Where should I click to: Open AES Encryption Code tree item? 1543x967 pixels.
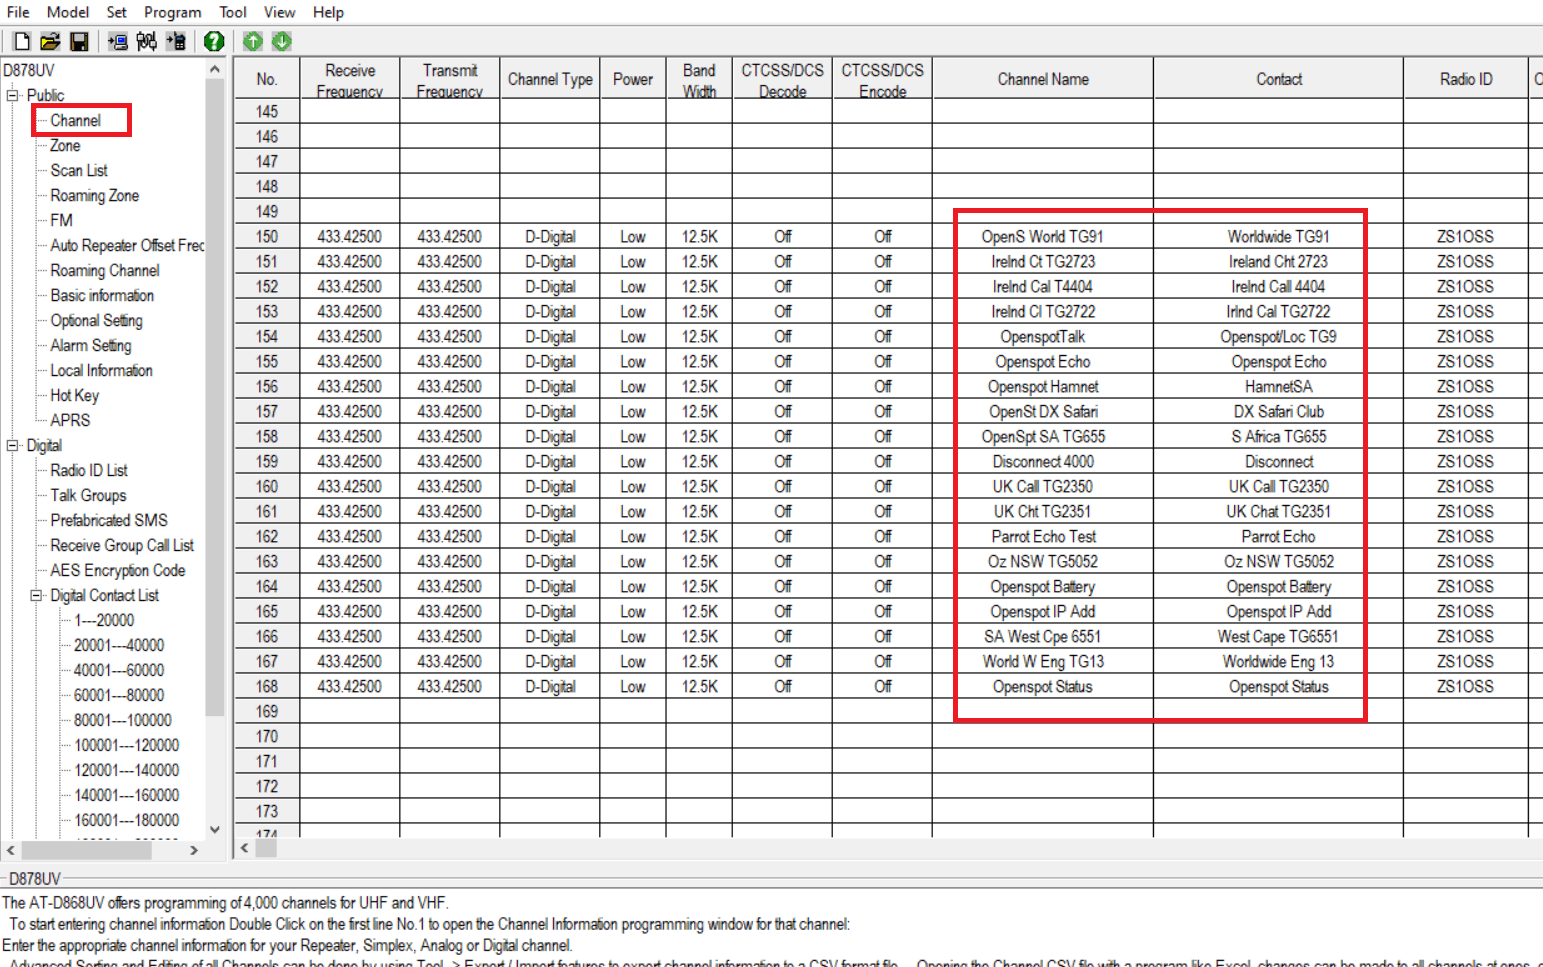coord(118,570)
